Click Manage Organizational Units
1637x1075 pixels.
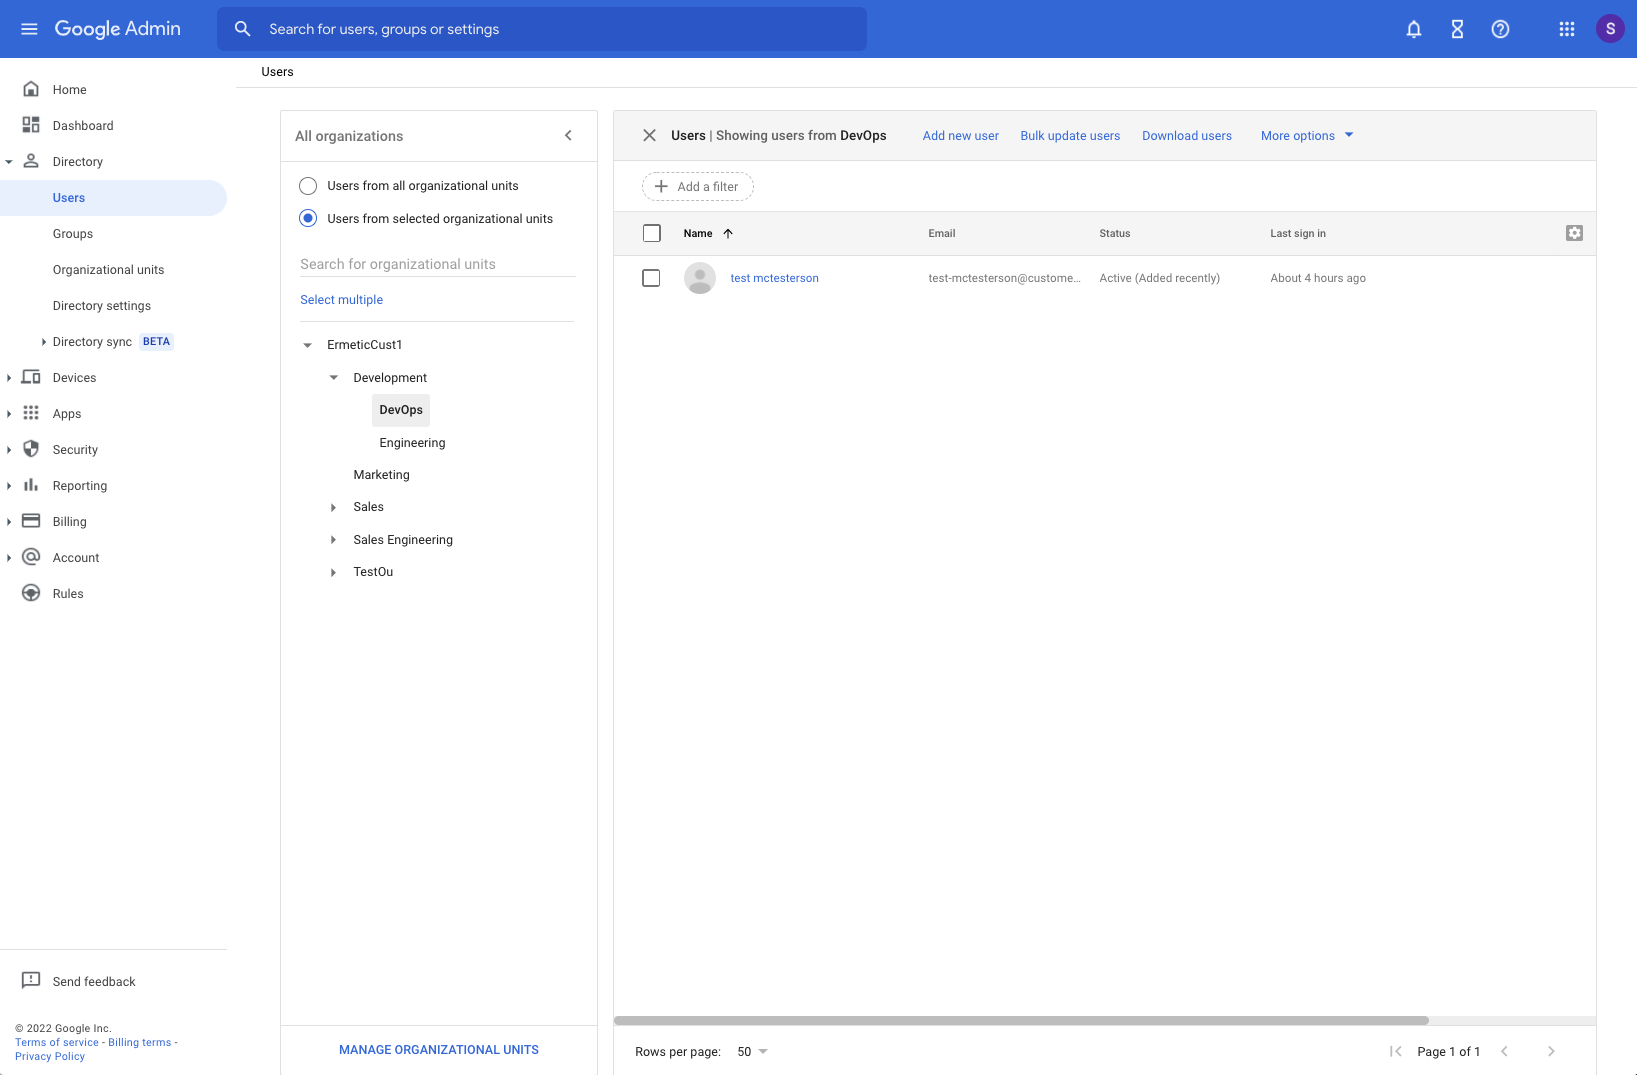(439, 1050)
